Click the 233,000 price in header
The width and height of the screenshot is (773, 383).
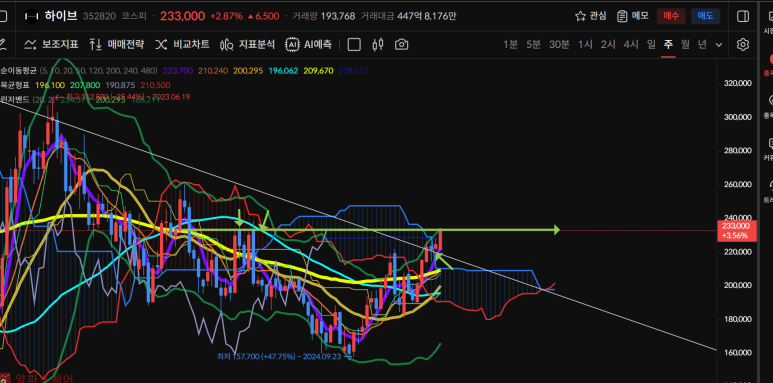[182, 16]
